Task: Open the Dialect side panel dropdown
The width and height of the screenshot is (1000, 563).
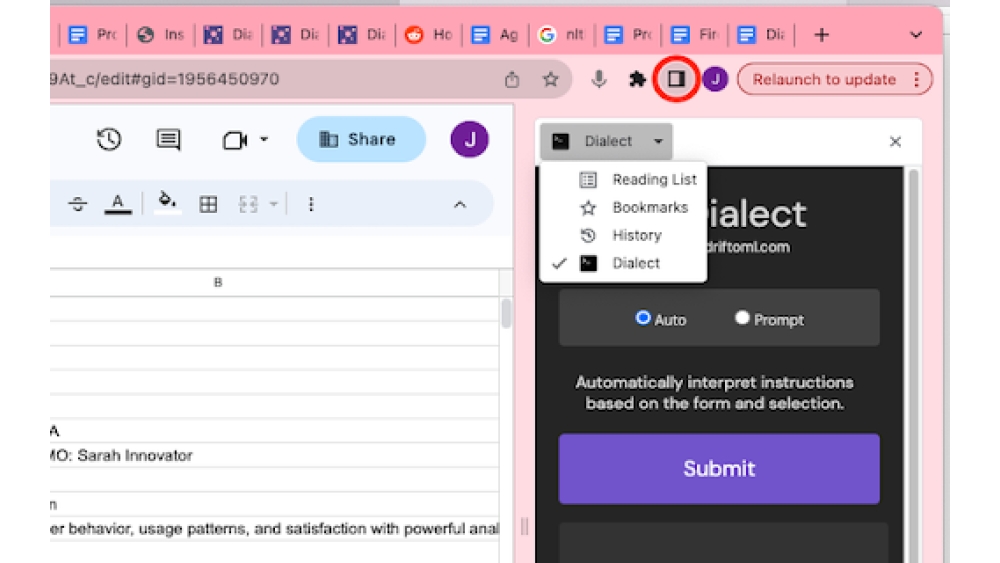Action: click(607, 141)
